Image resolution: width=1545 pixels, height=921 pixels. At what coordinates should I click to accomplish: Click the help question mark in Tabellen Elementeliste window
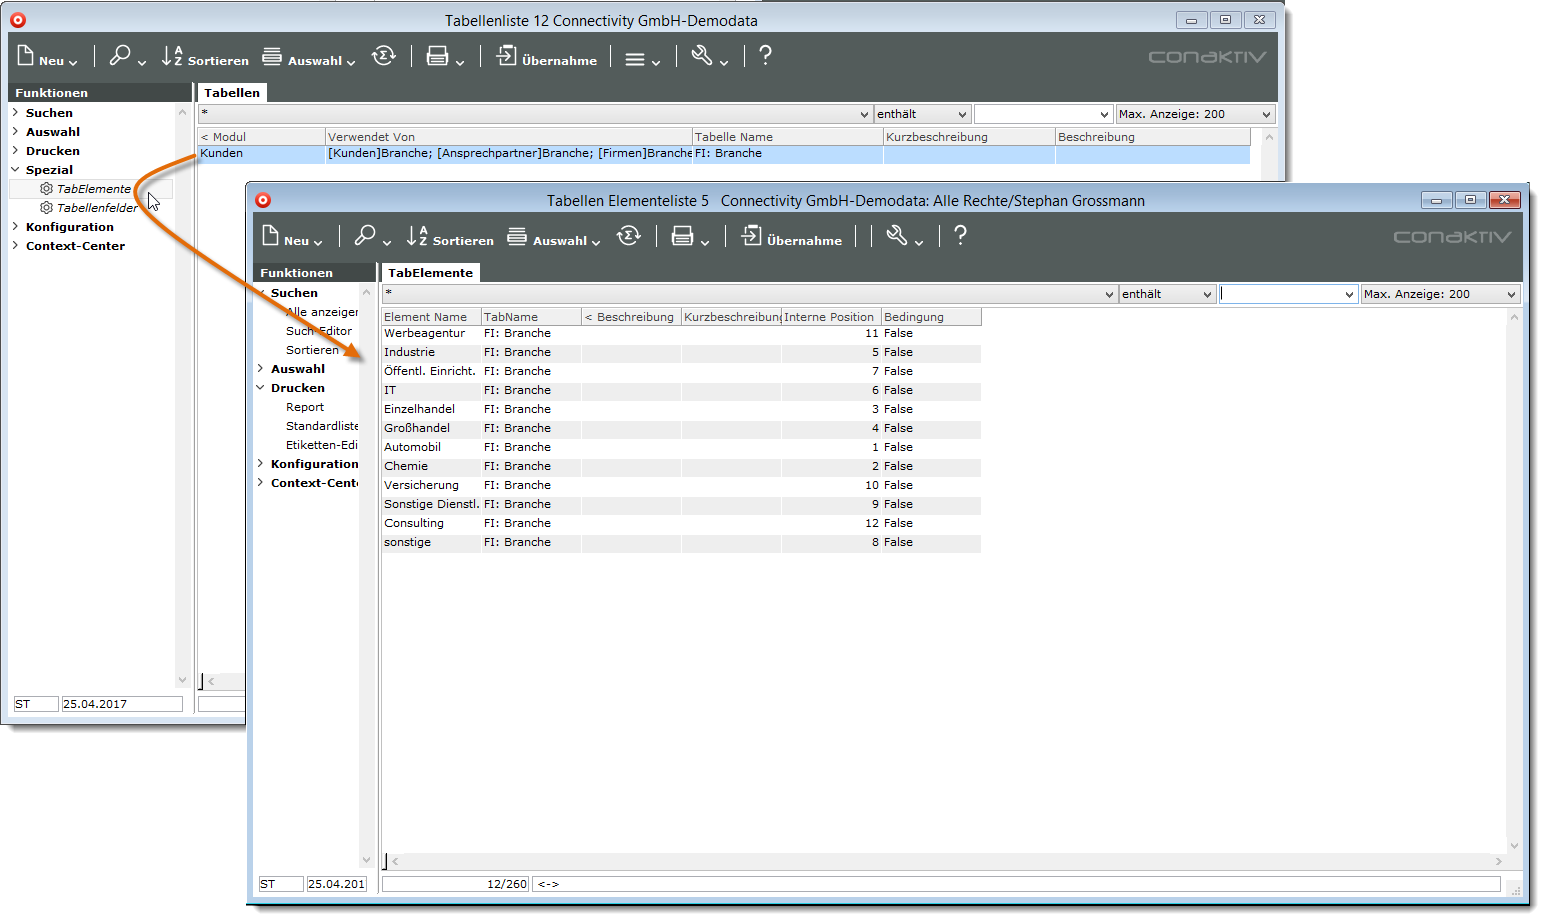960,236
